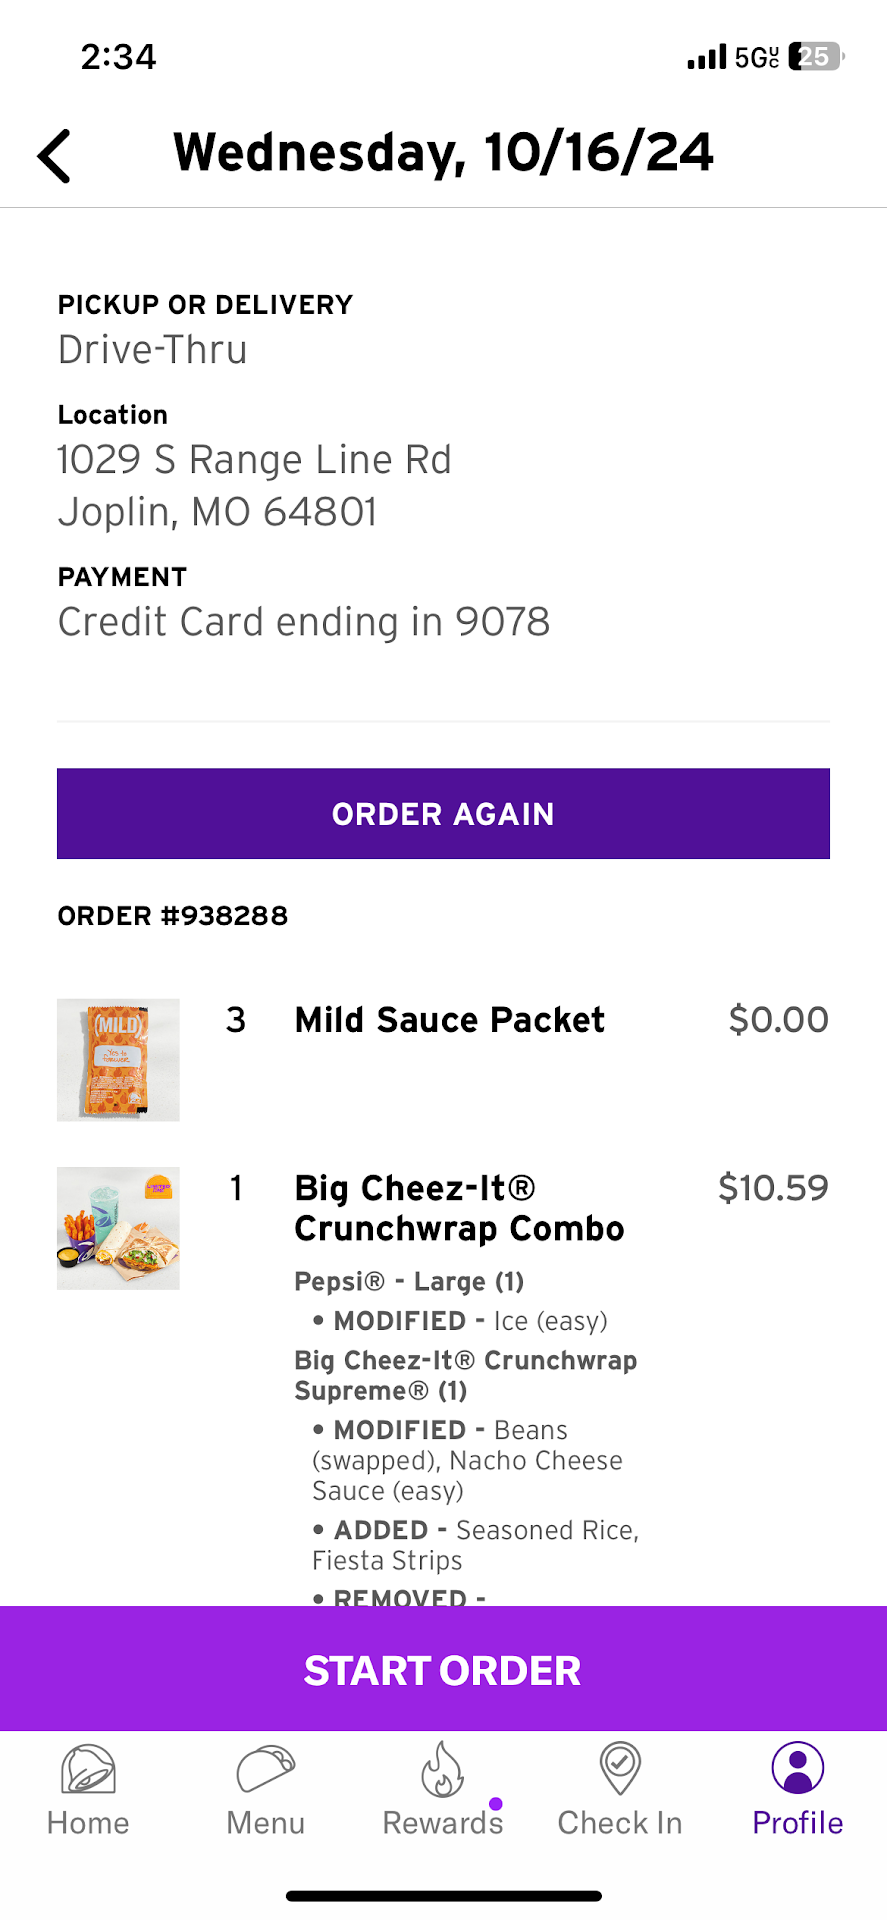
Task: Tap the Crunchwrap Combo thumbnail image
Action: (118, 1228)
